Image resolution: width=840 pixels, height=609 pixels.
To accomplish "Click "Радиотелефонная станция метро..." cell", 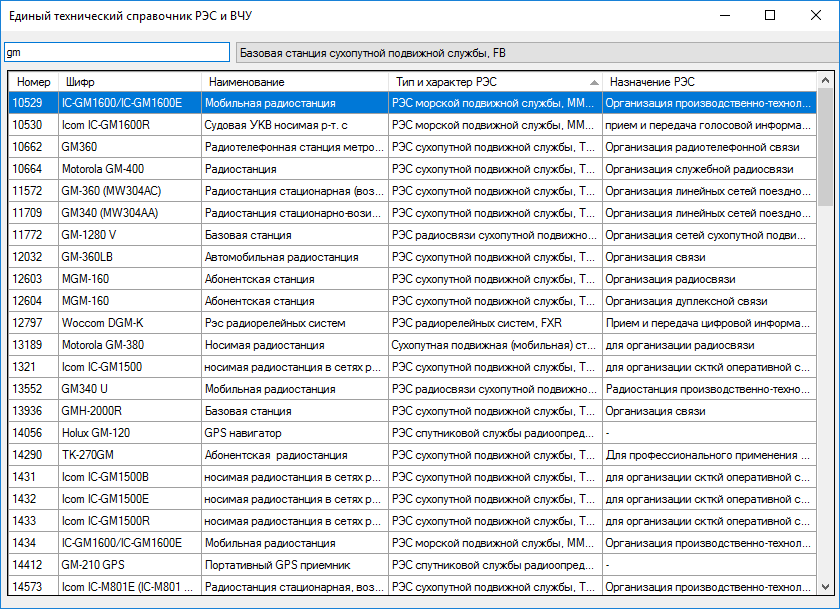I will point(295,147).
